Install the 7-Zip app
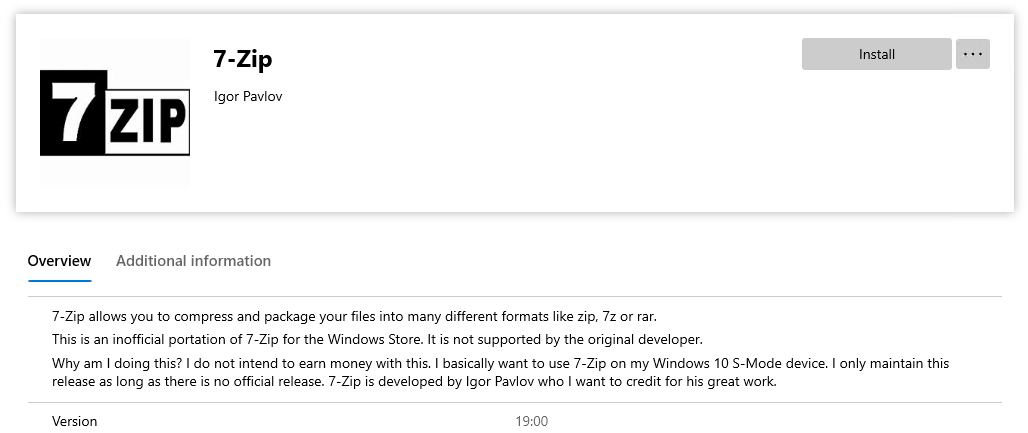Image resolution: width=1028 pixels, height=433 pixels. pos(877,54)
